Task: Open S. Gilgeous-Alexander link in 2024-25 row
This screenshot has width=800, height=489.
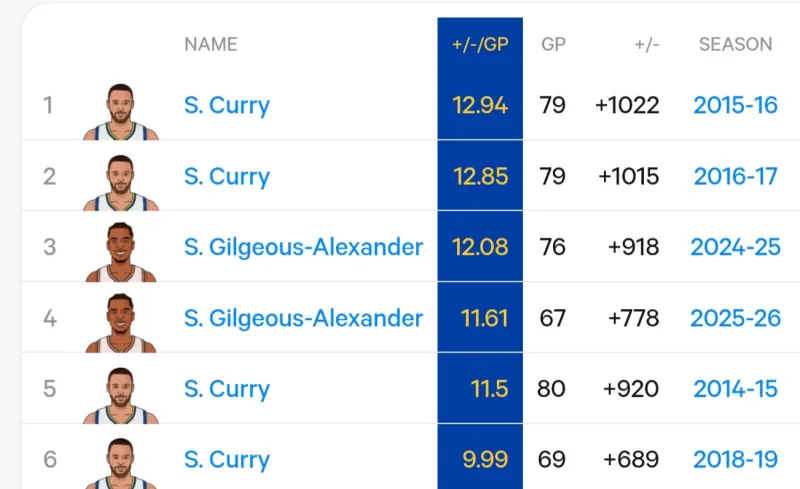Action: [303, 247]
